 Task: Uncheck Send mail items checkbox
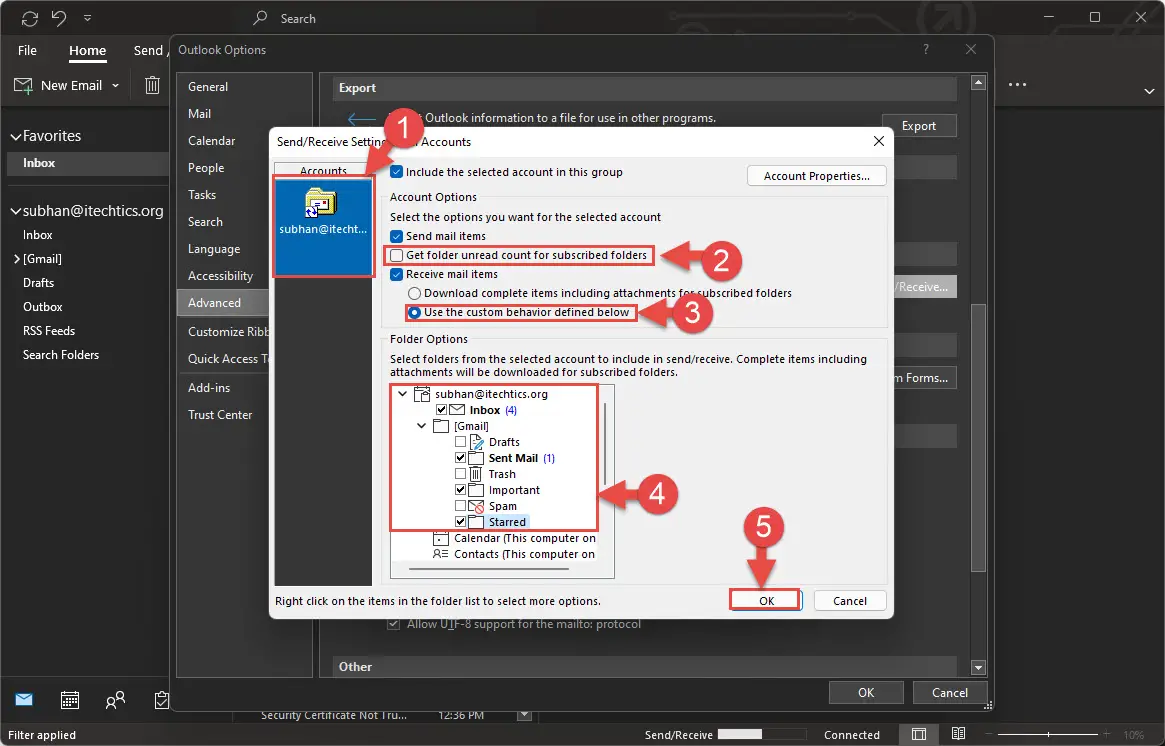397,236
